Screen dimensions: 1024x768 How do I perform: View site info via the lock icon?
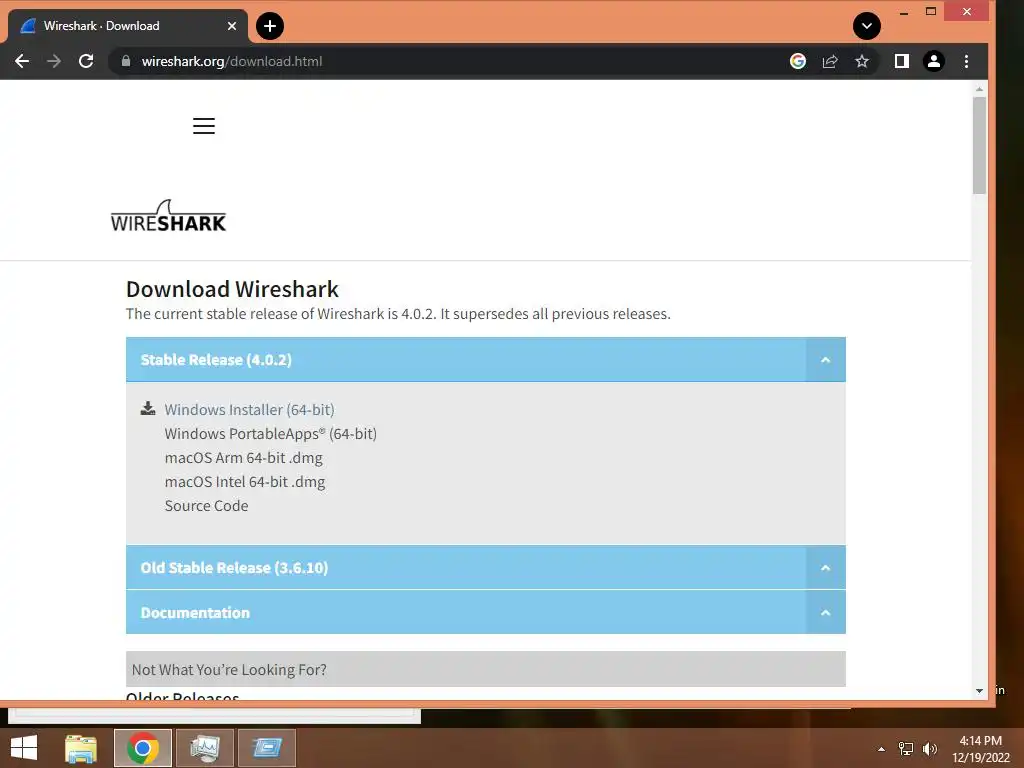coord(126,61)
